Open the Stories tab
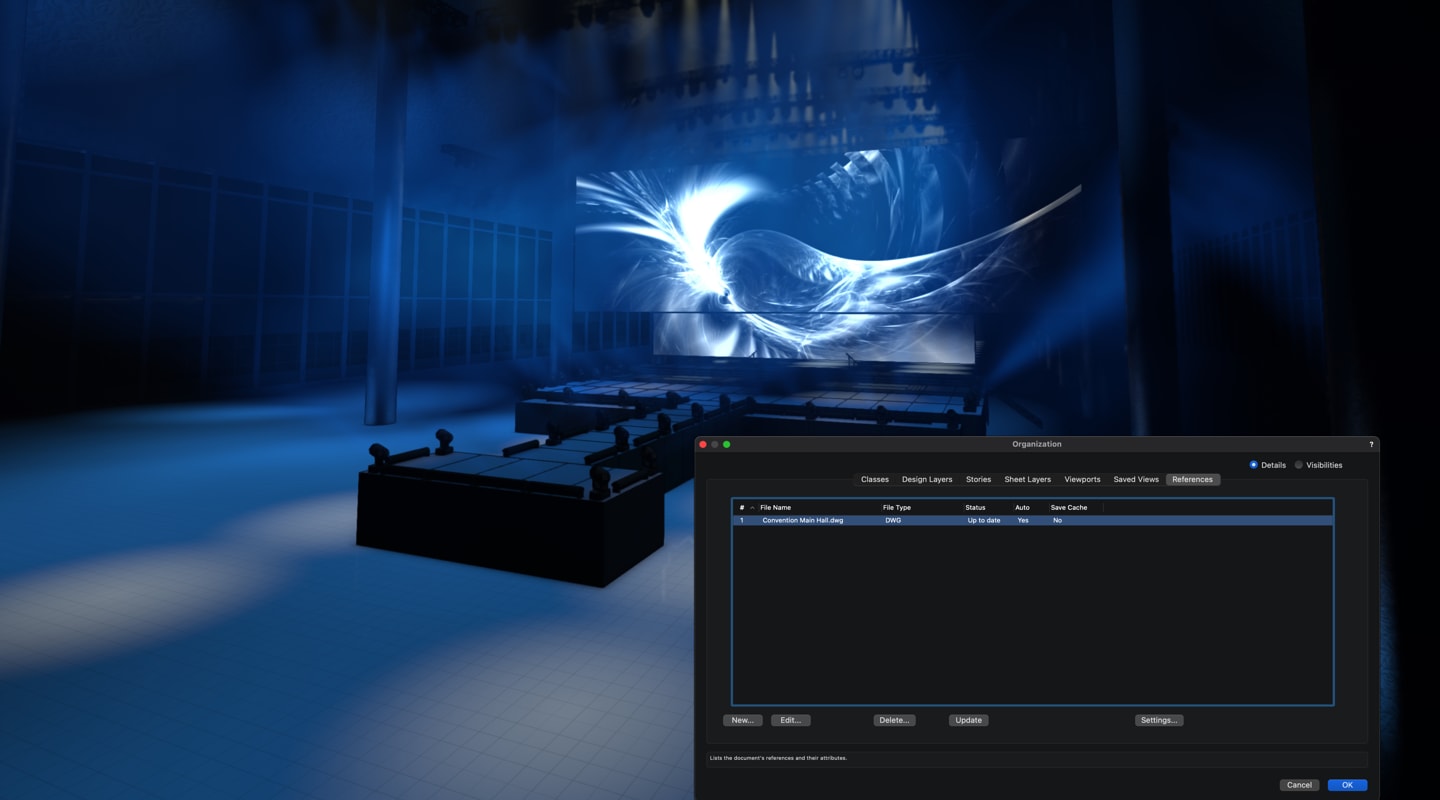Screen dimensions: 1440x800 tap(978, 480)
